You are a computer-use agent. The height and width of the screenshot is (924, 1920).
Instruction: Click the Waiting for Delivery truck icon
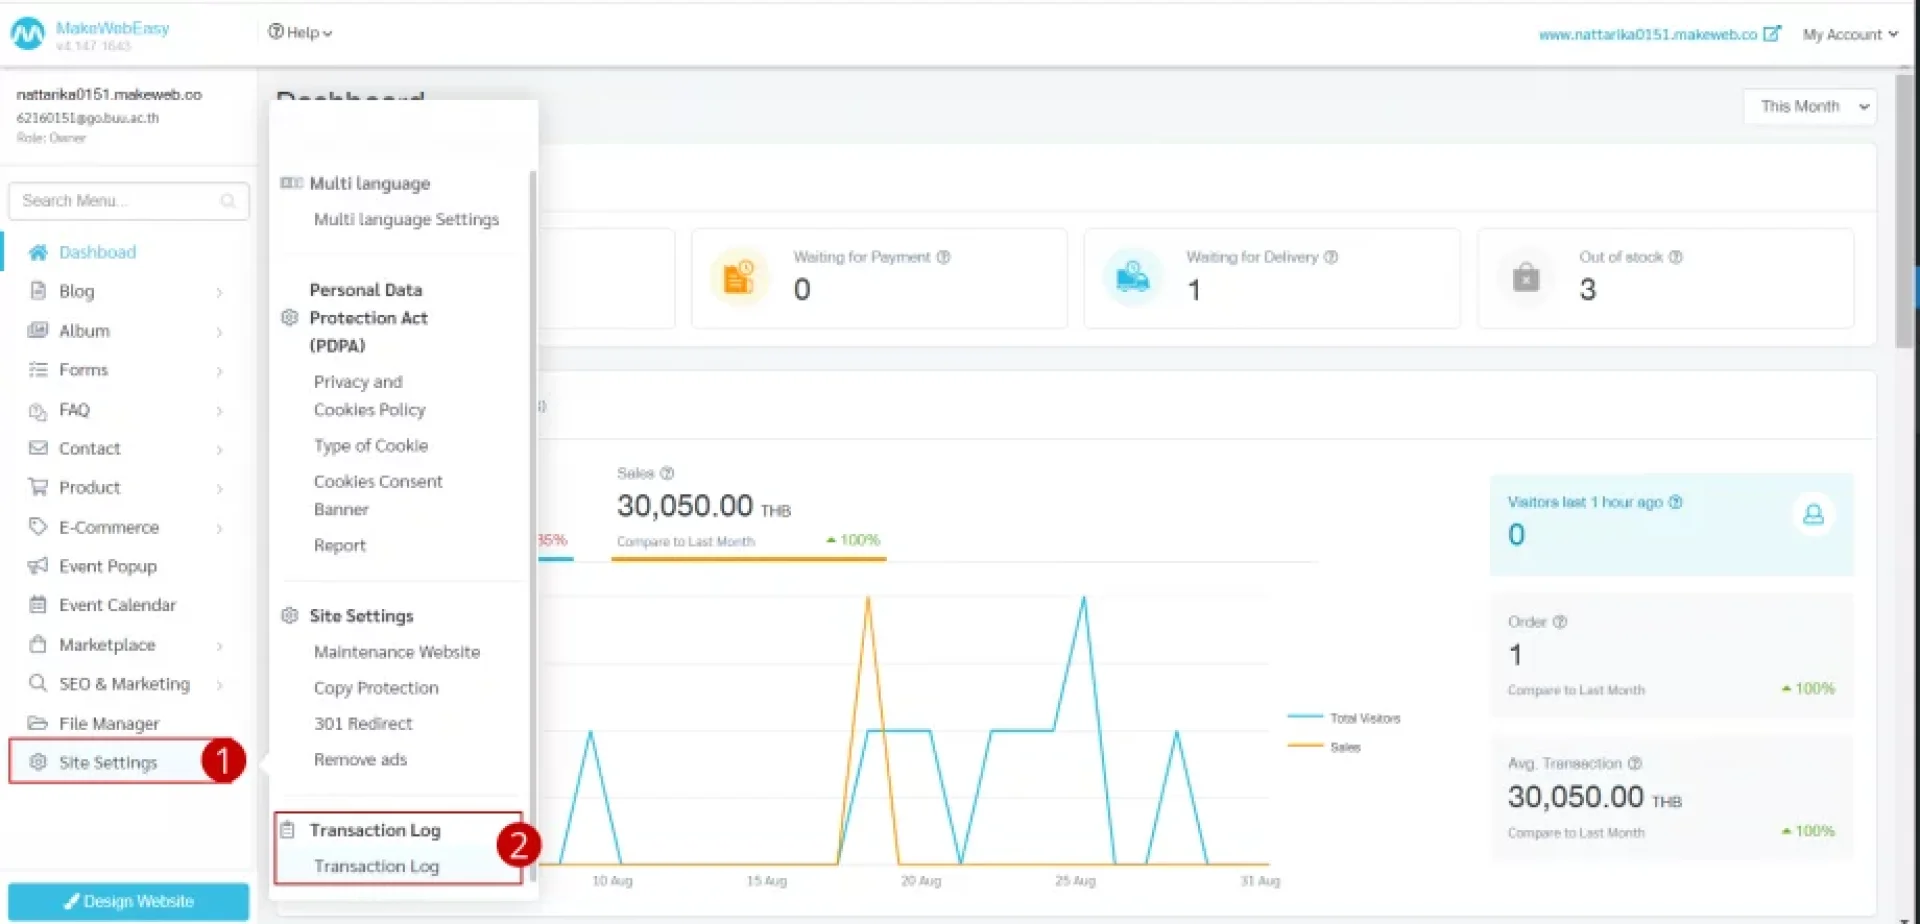point(1132,277)
